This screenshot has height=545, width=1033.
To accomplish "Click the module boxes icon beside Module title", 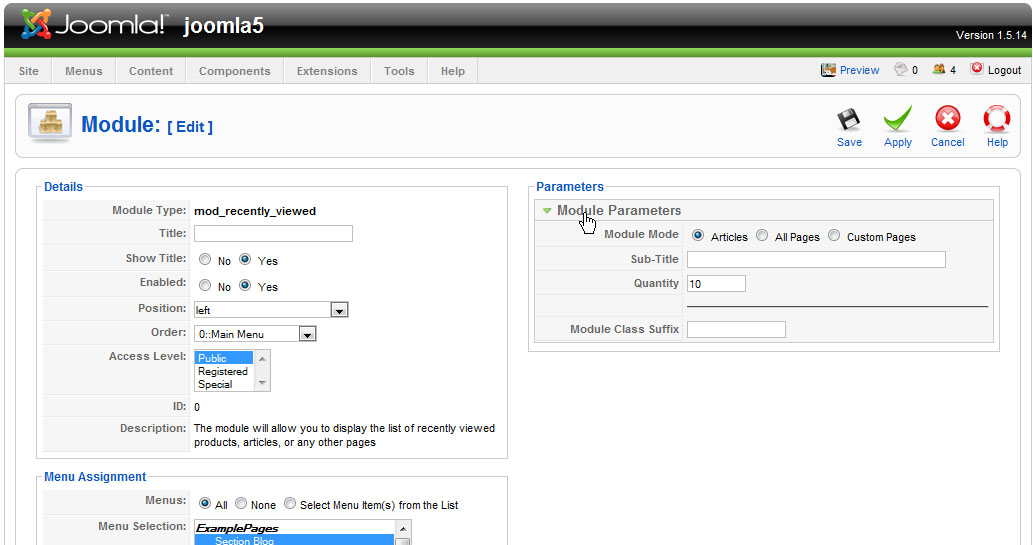I will click(x=50, y=123).
